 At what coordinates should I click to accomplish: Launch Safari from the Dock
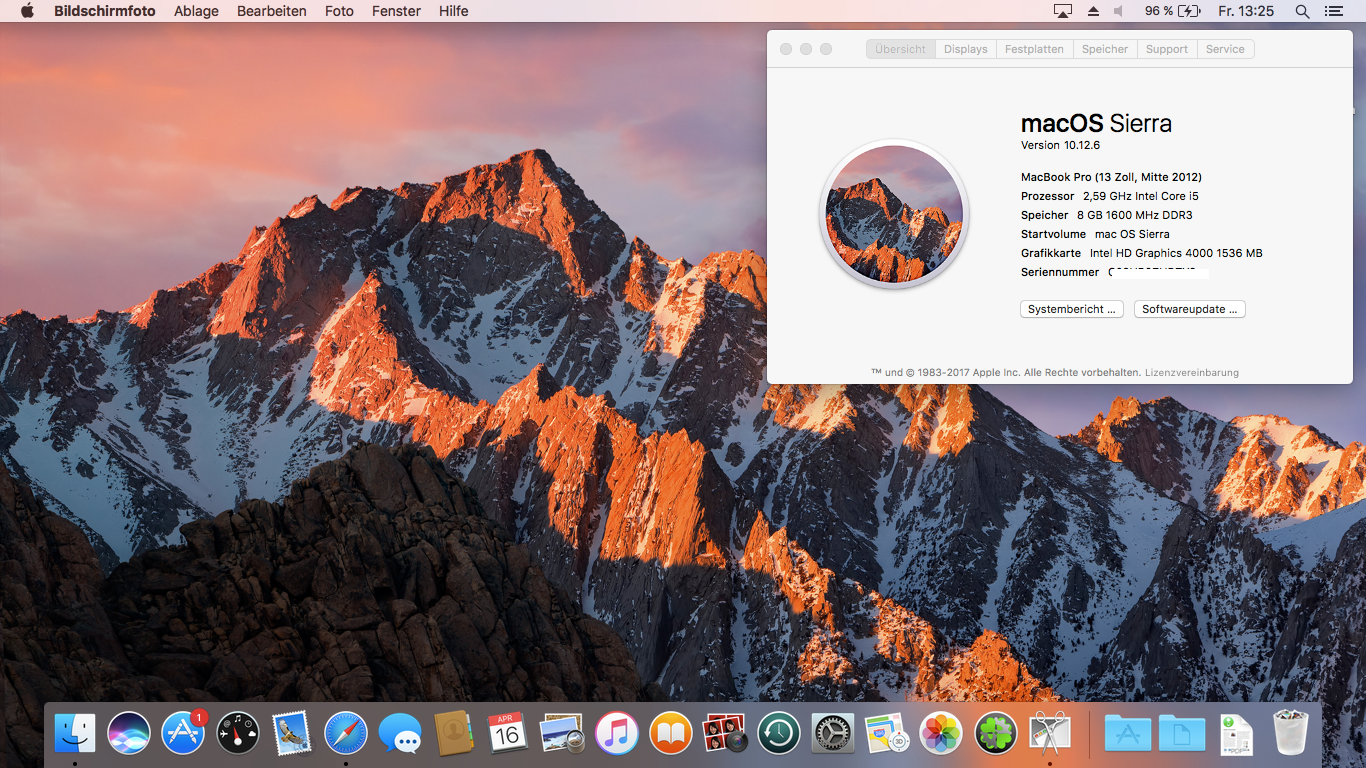[346, 733]
